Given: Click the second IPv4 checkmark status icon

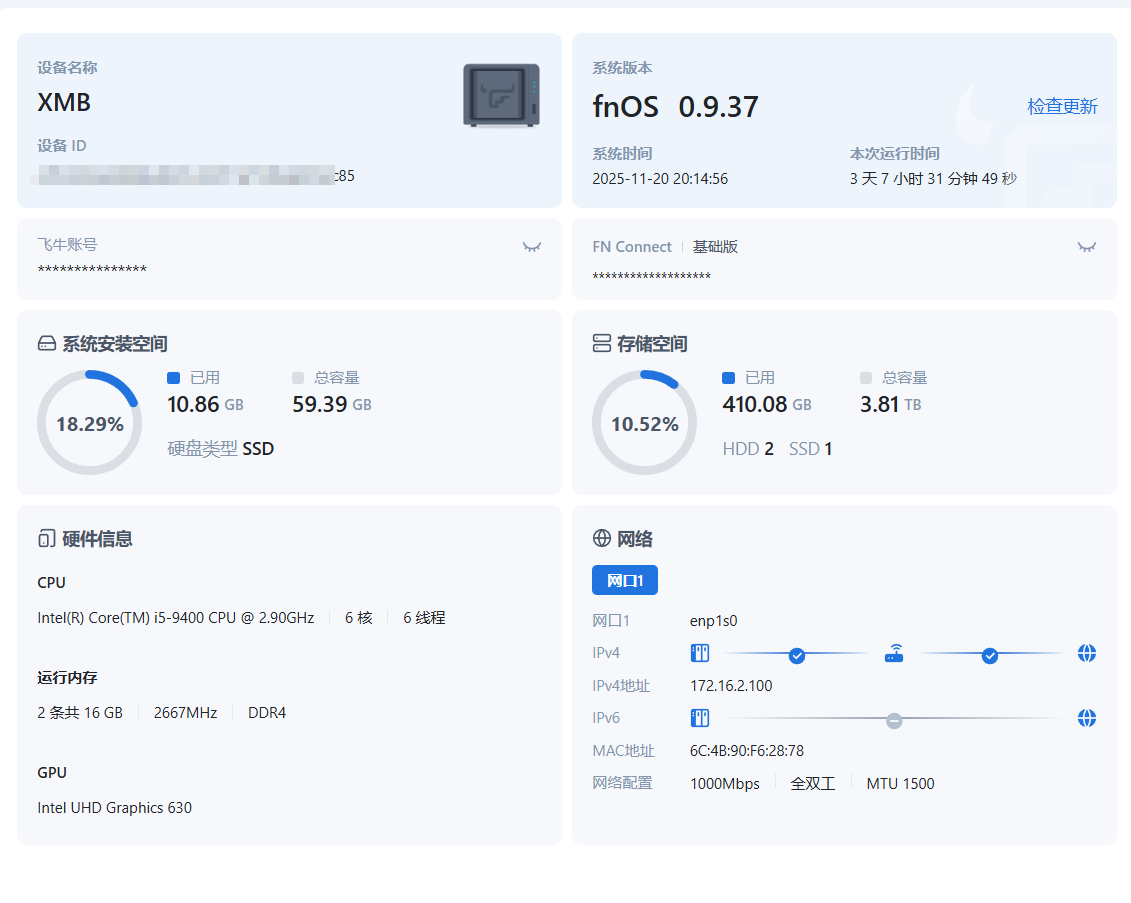Looking at the screenshot, I should pos(990,655).
